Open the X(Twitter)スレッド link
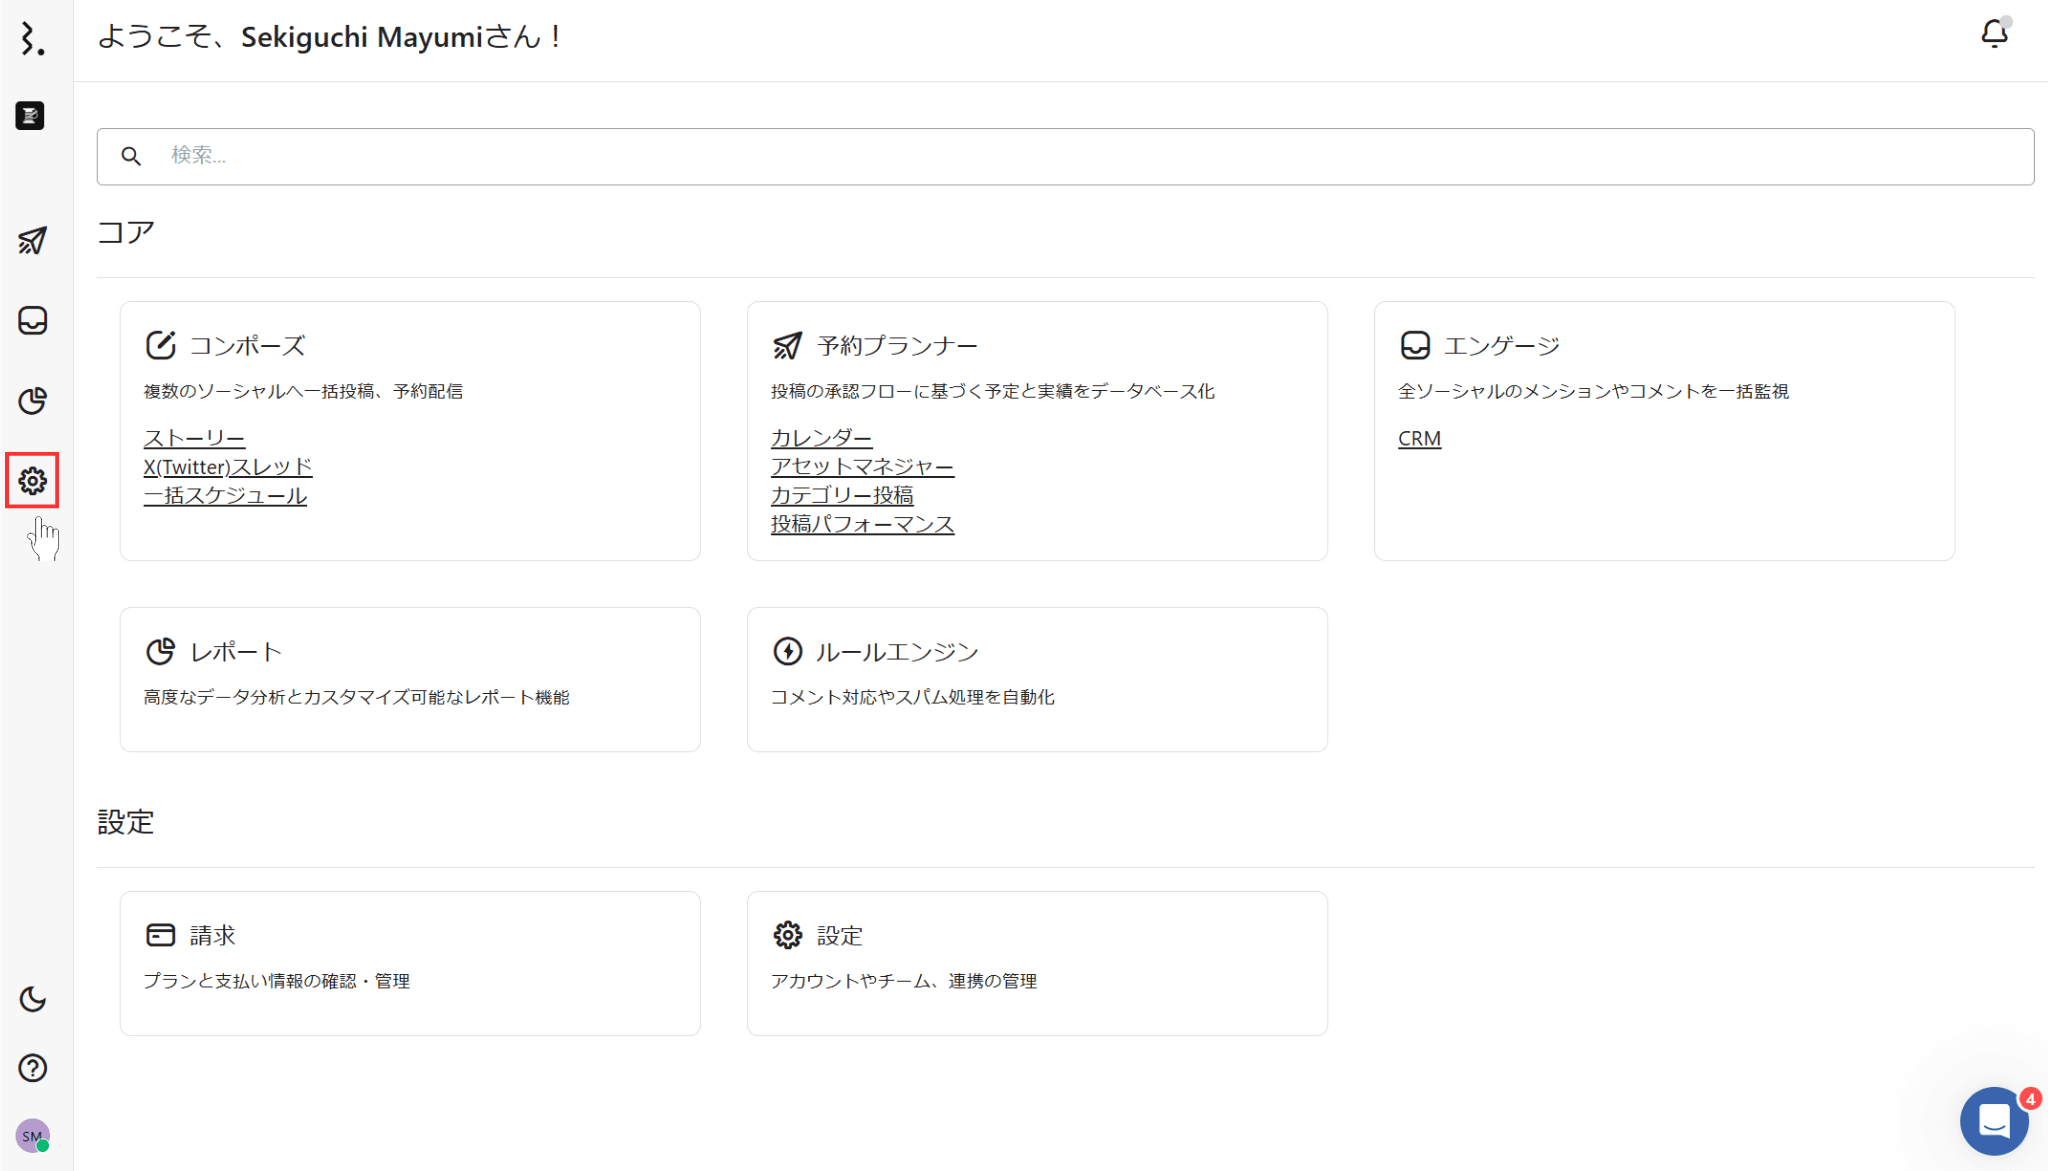 [x=228, y=467]
